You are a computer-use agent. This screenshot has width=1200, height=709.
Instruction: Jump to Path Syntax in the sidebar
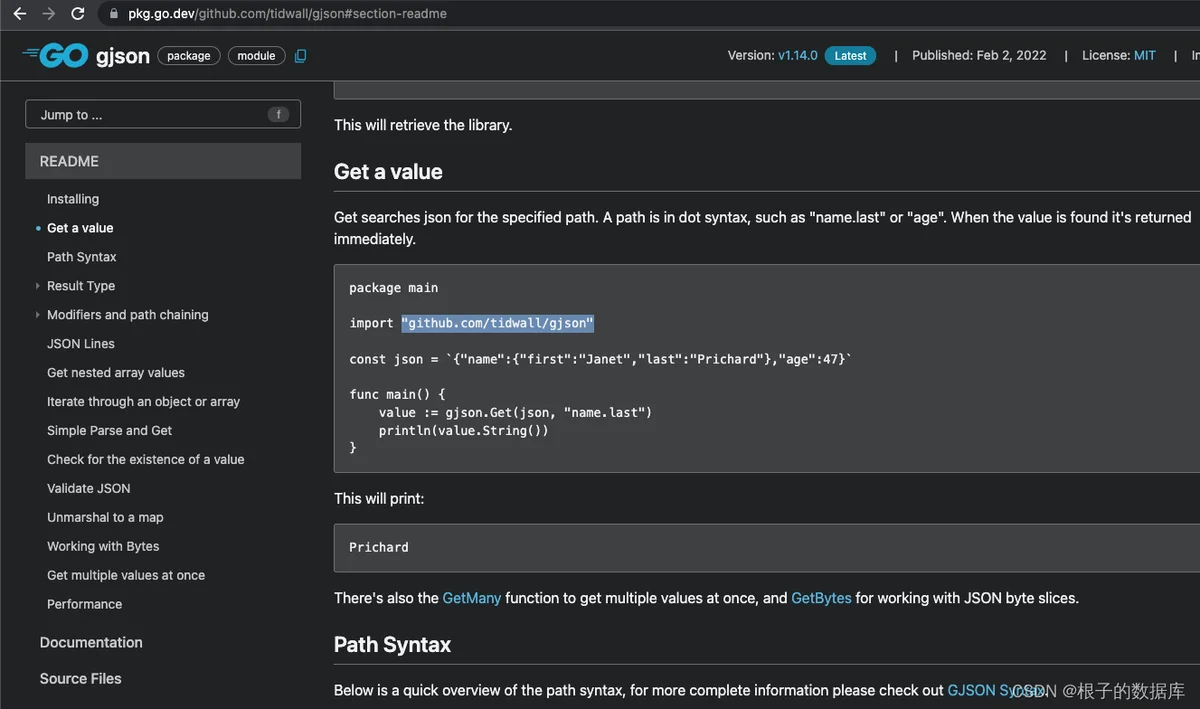(x=82, y=257)
